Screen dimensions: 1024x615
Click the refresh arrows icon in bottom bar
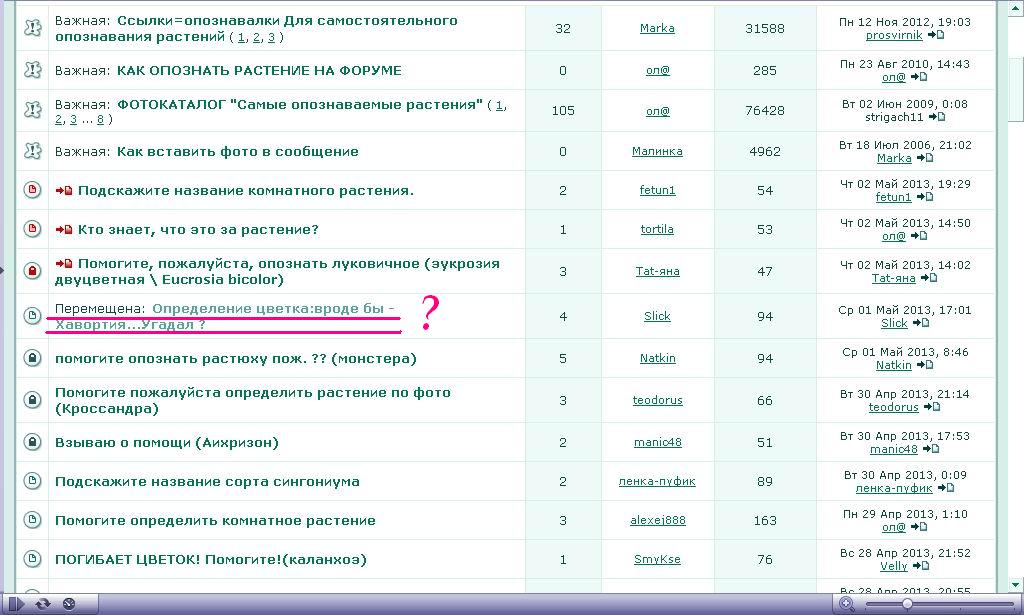point(43,604)
